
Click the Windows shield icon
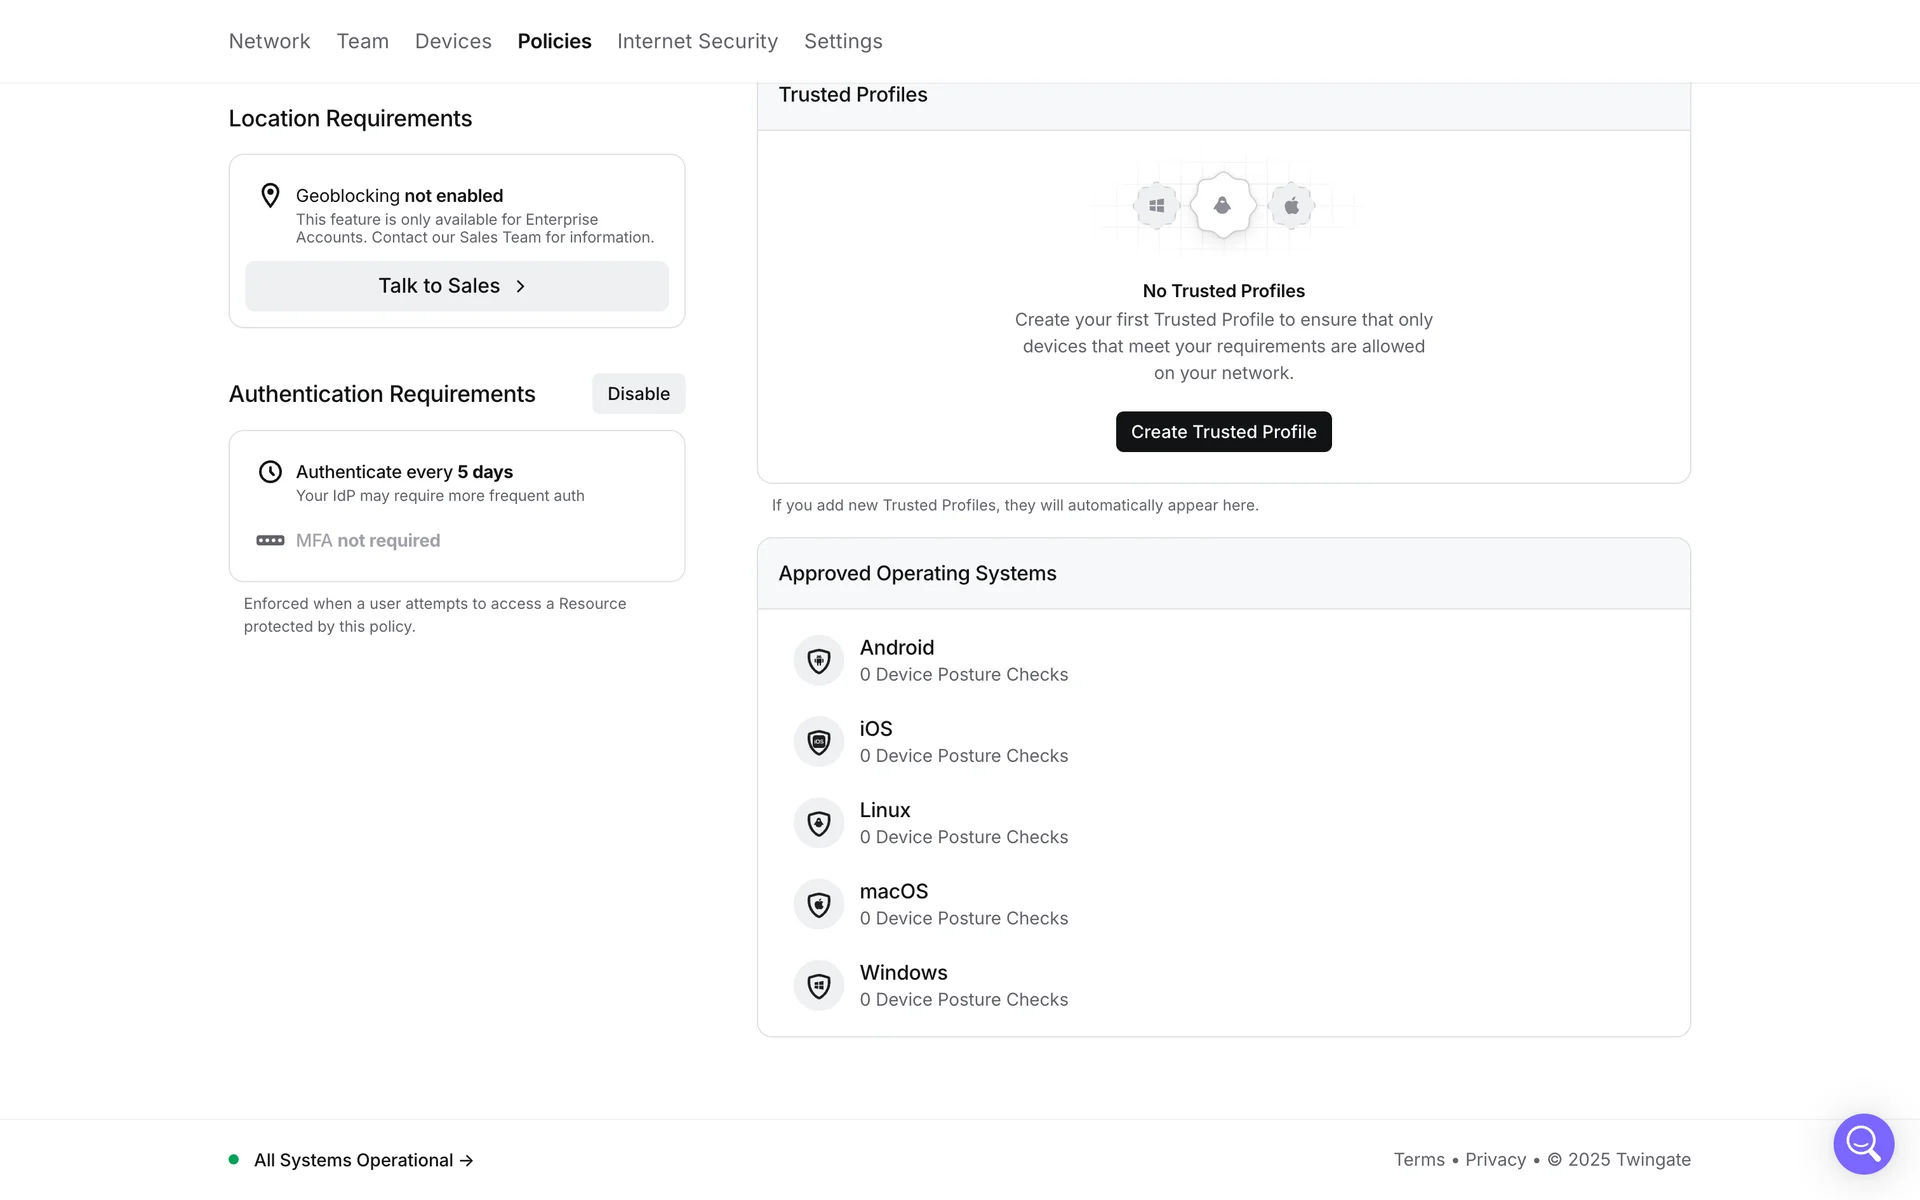(x=819, y=986)
